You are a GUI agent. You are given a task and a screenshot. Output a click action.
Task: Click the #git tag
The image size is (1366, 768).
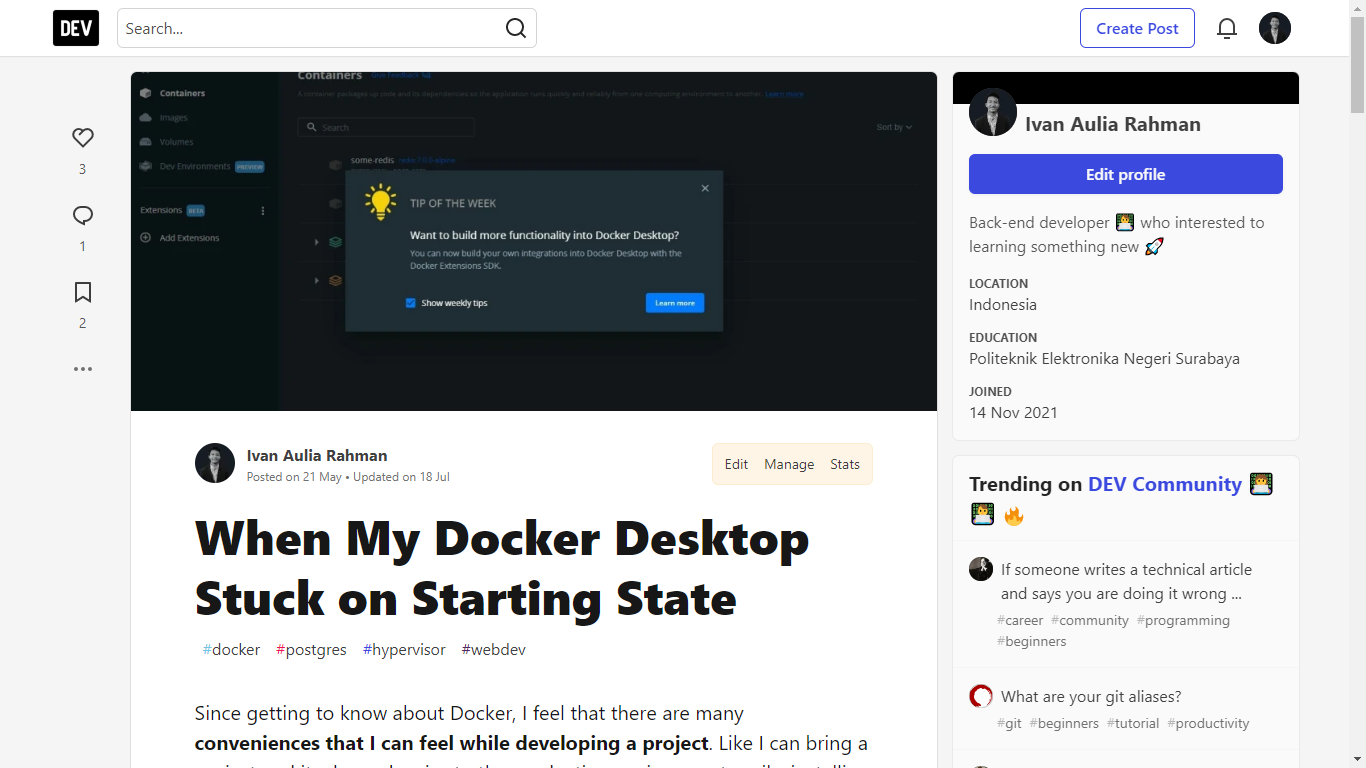[1009, 723]
